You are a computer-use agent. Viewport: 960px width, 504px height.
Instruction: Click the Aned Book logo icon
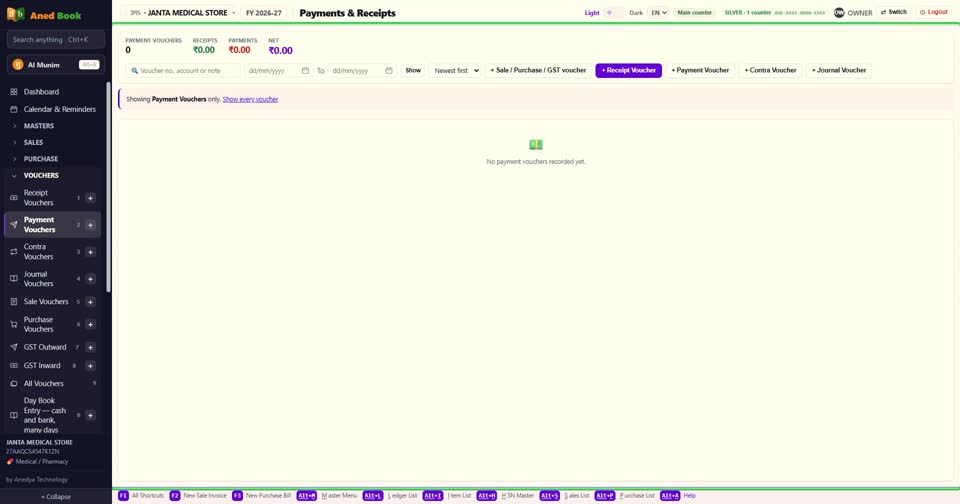click(x=16, y=15)
